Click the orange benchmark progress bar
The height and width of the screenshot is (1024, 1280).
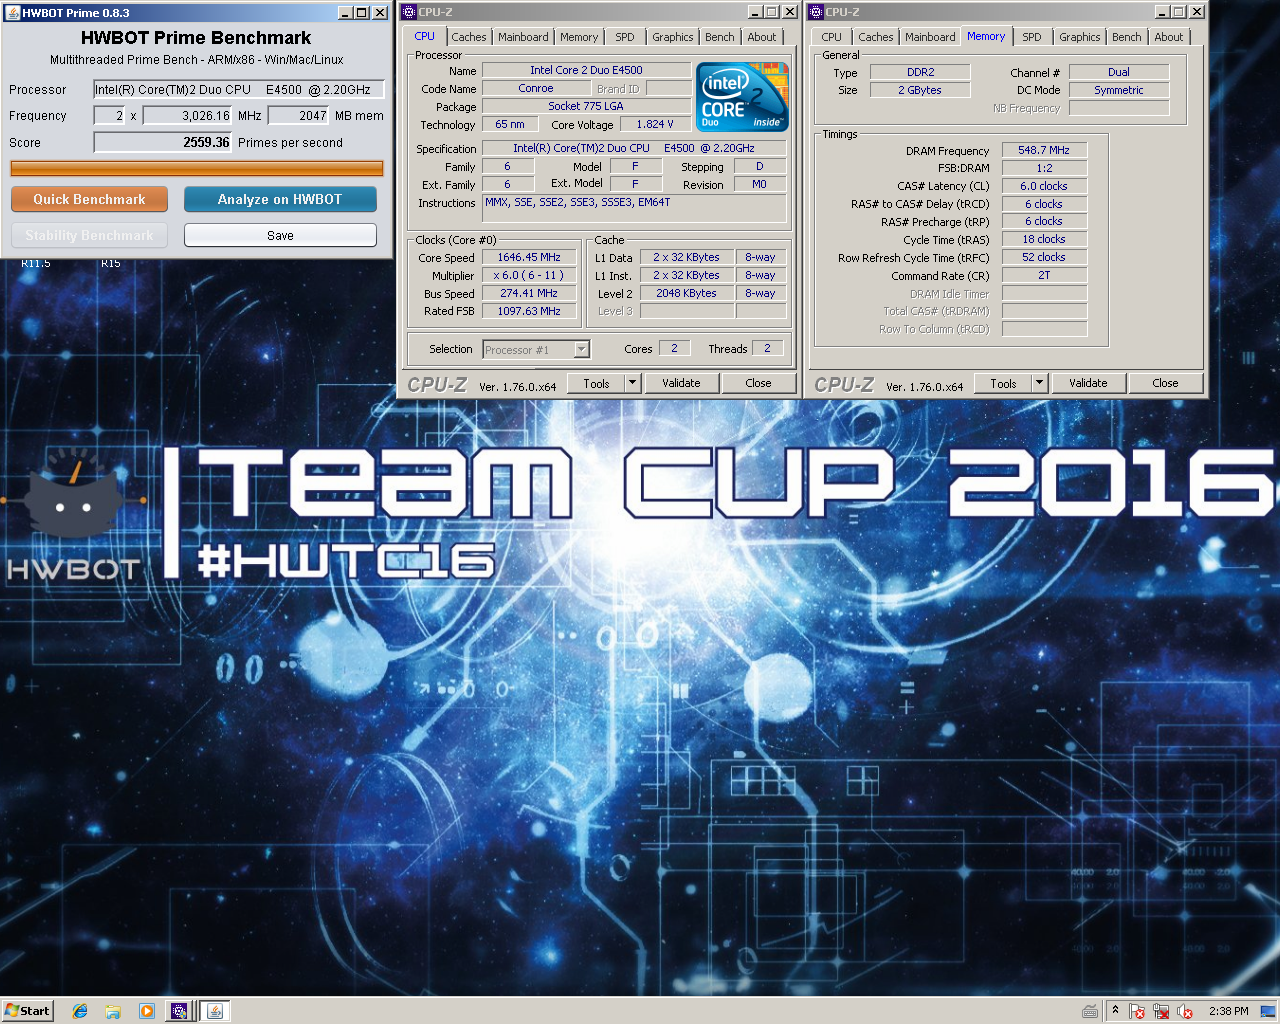pyautogui.click(x=197, y=169)
